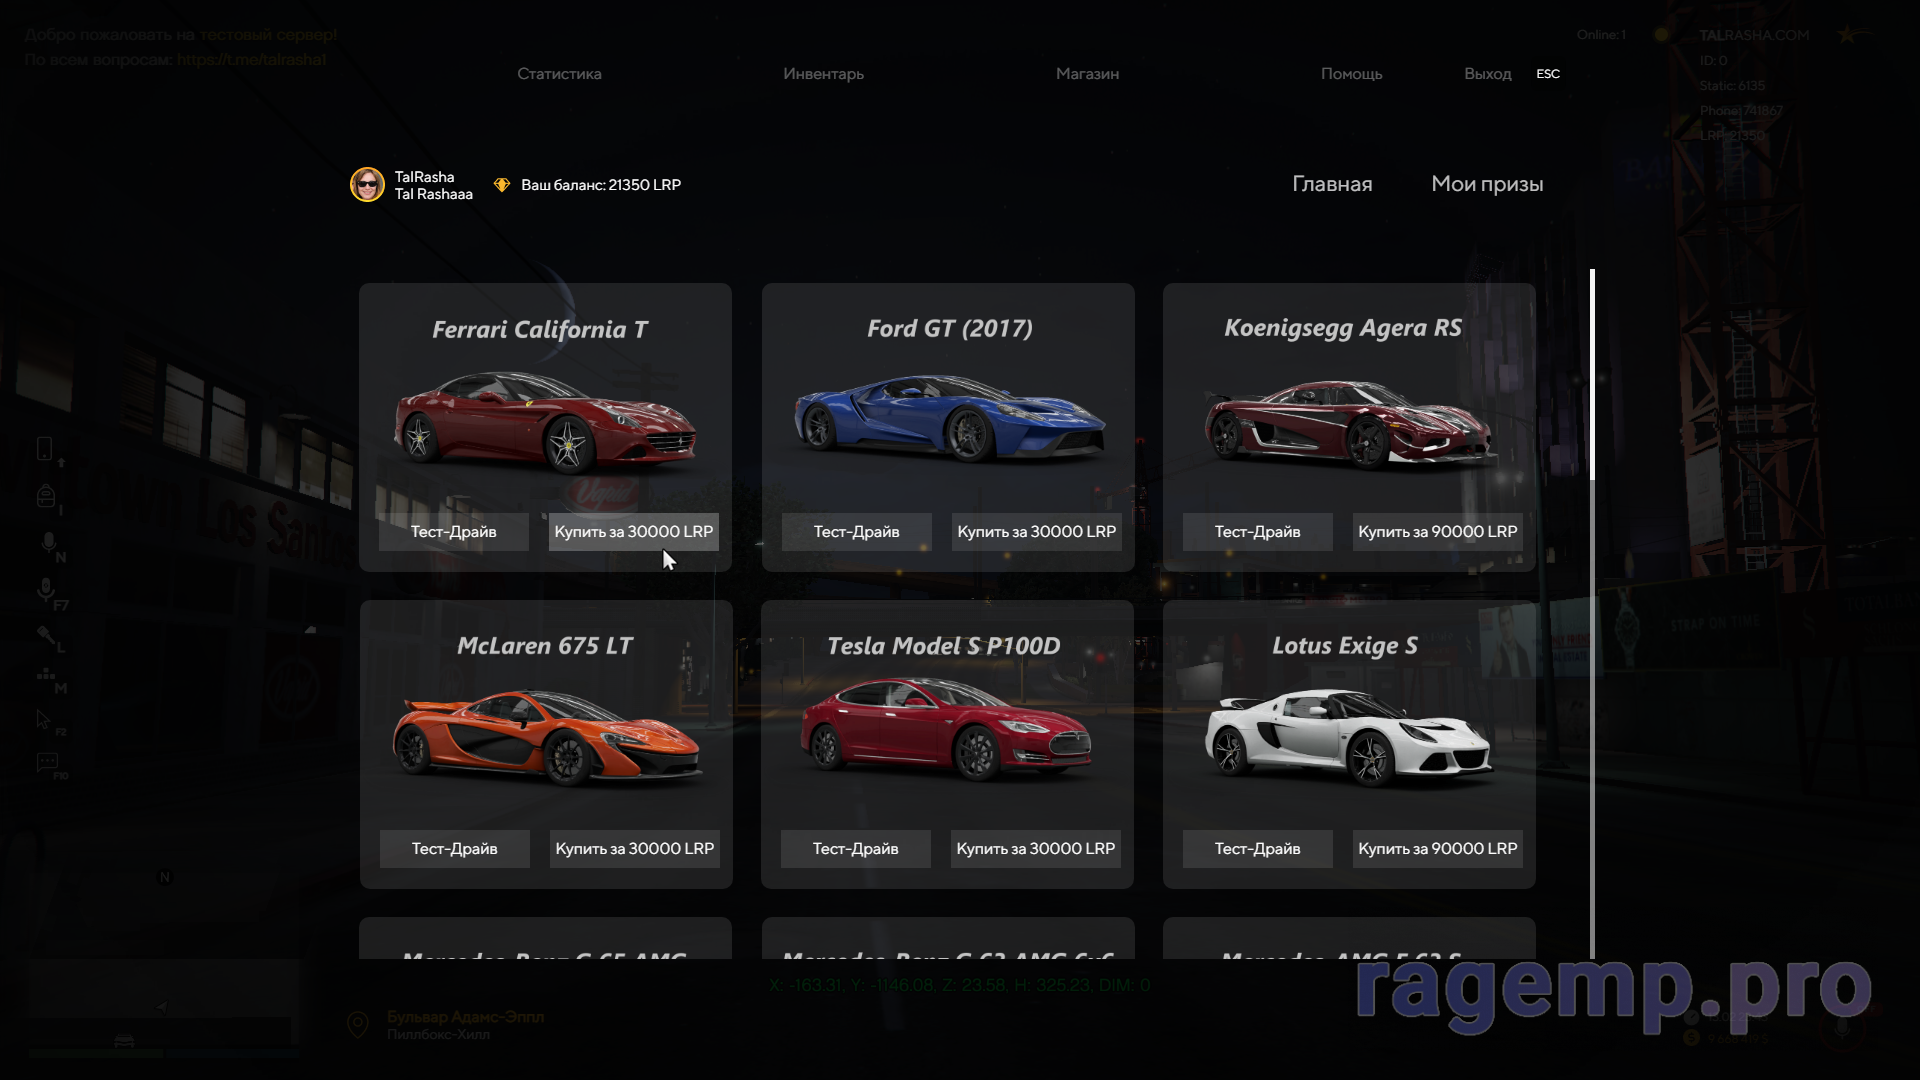The height and width of the screenshot is (1080, 1920).
Task: Open the backpack inventory icon
Action: tap(45, 496)
